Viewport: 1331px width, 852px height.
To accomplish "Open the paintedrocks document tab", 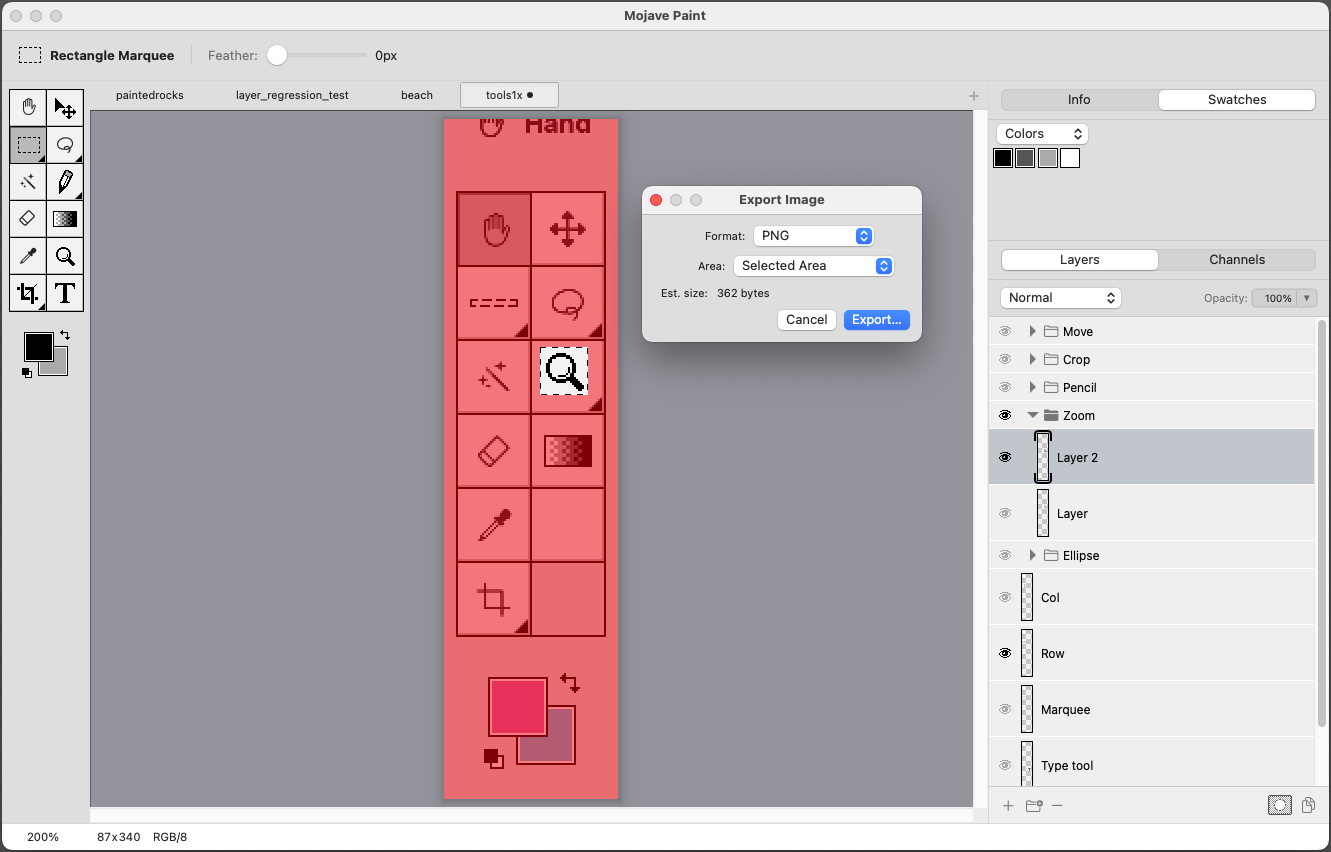I will click(150, 95).
